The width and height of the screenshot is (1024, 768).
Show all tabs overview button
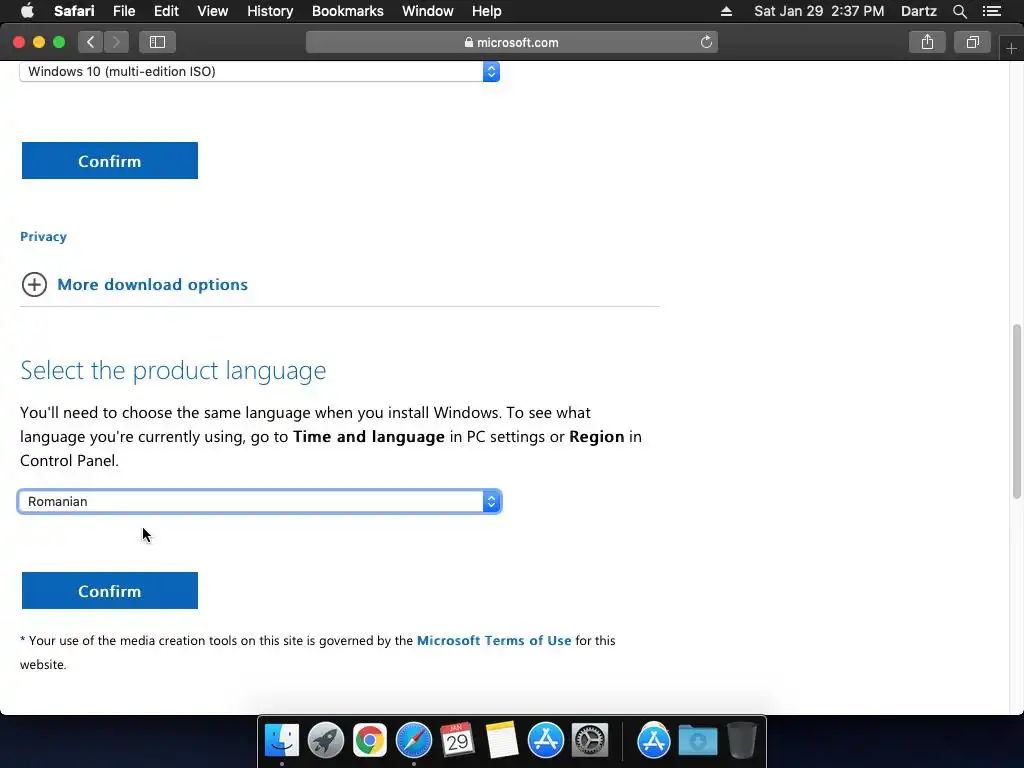[x=972, y=42]
